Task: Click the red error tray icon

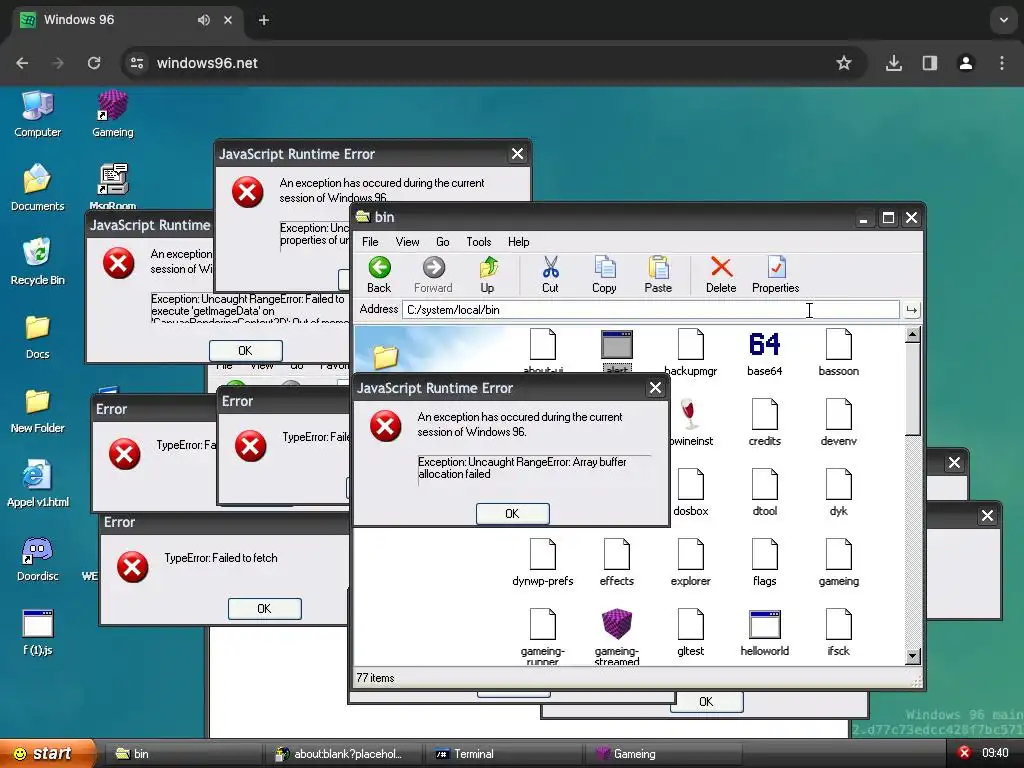Action: click(x=964, y=753)
